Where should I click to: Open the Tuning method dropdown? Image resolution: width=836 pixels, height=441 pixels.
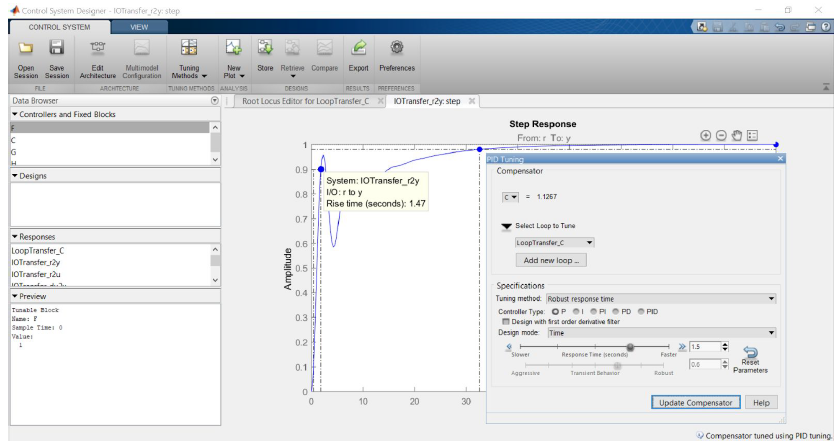point(661,298)
